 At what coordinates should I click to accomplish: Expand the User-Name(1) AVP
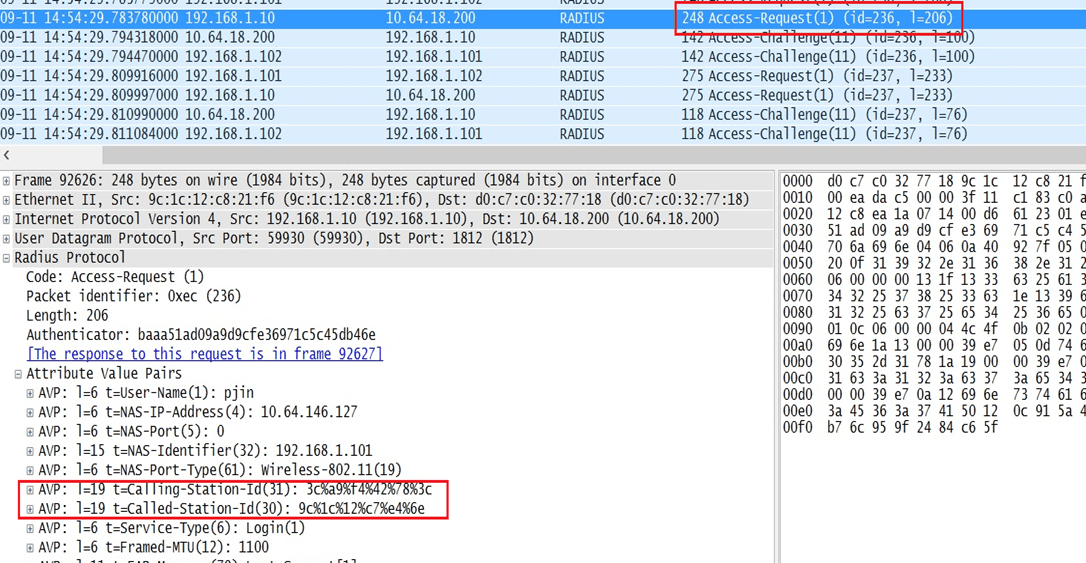click(x=30, y=393)
